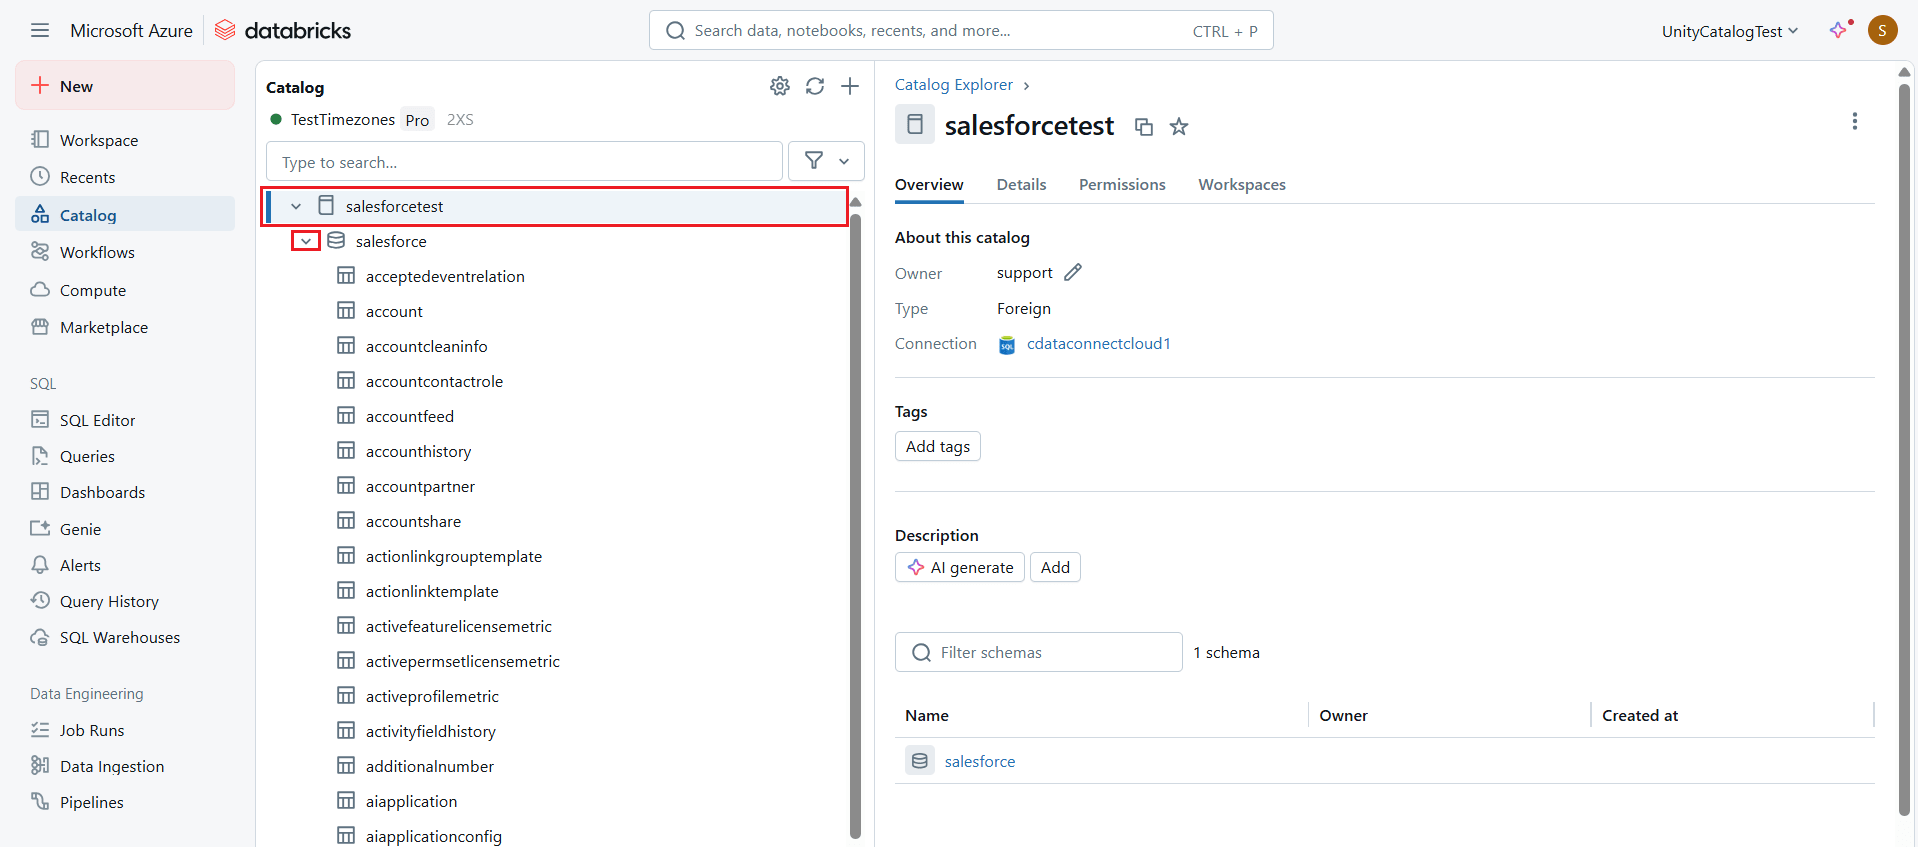This screenshot has width=1918, height=847.
Task: Switch to the Permissions tab
Action: [x=1121, y=185]
